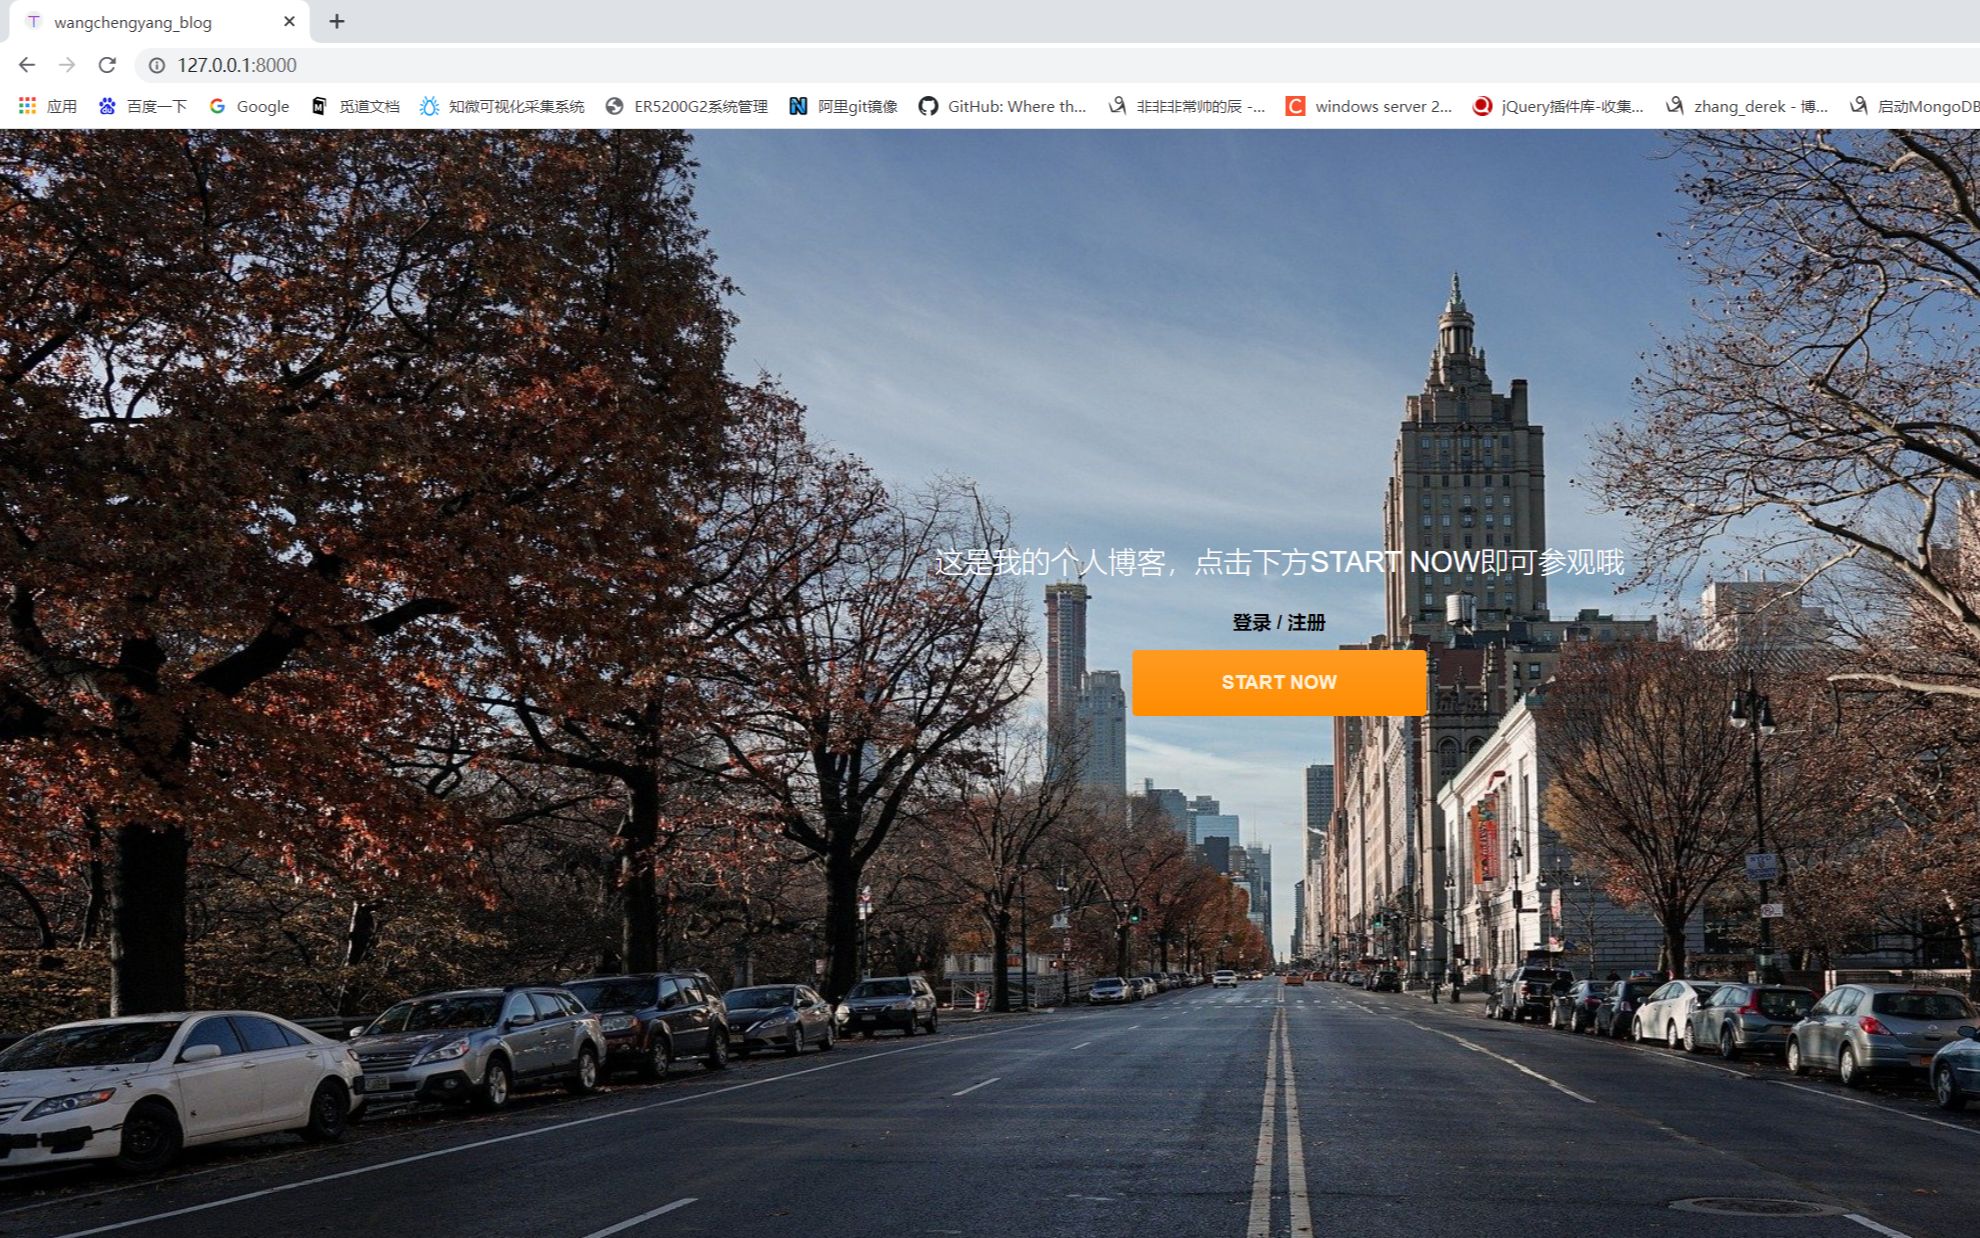Open the 阿里git镜像 bookmark
The width and height of the screenshot is (1980, 1238).
tap(843, 106)
